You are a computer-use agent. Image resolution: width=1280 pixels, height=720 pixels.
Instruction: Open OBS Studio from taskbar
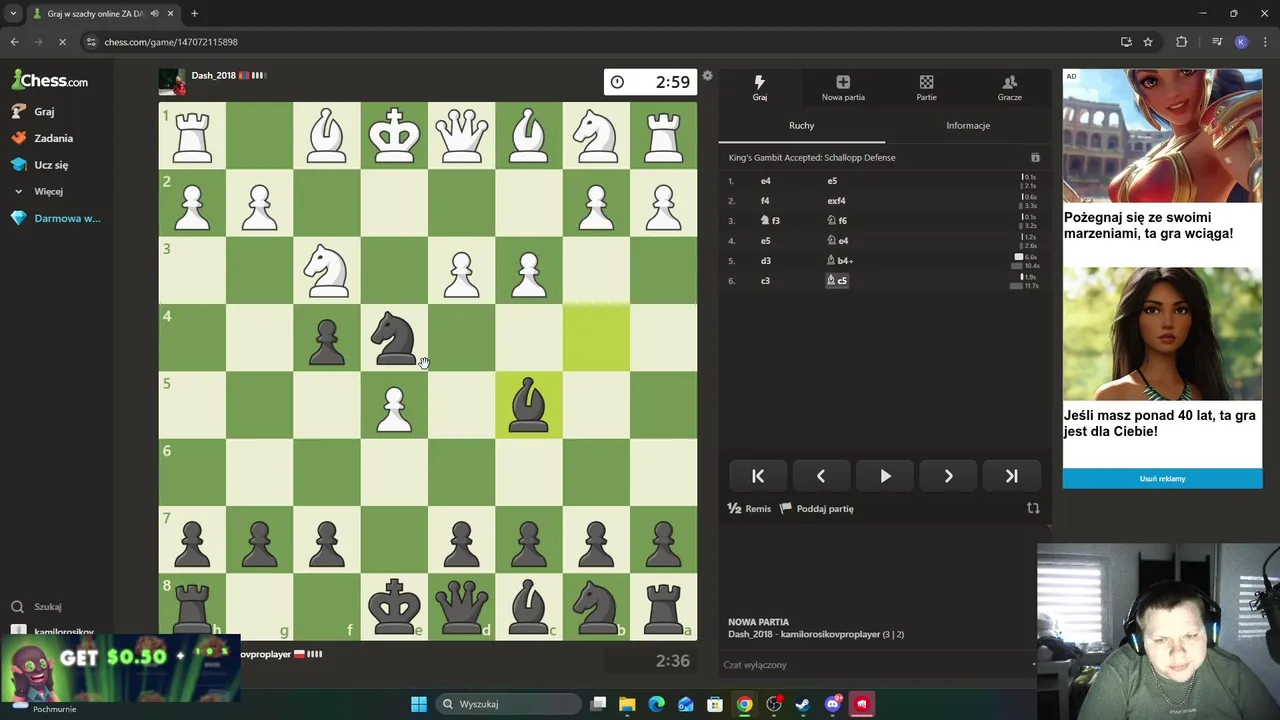[774, 704]
